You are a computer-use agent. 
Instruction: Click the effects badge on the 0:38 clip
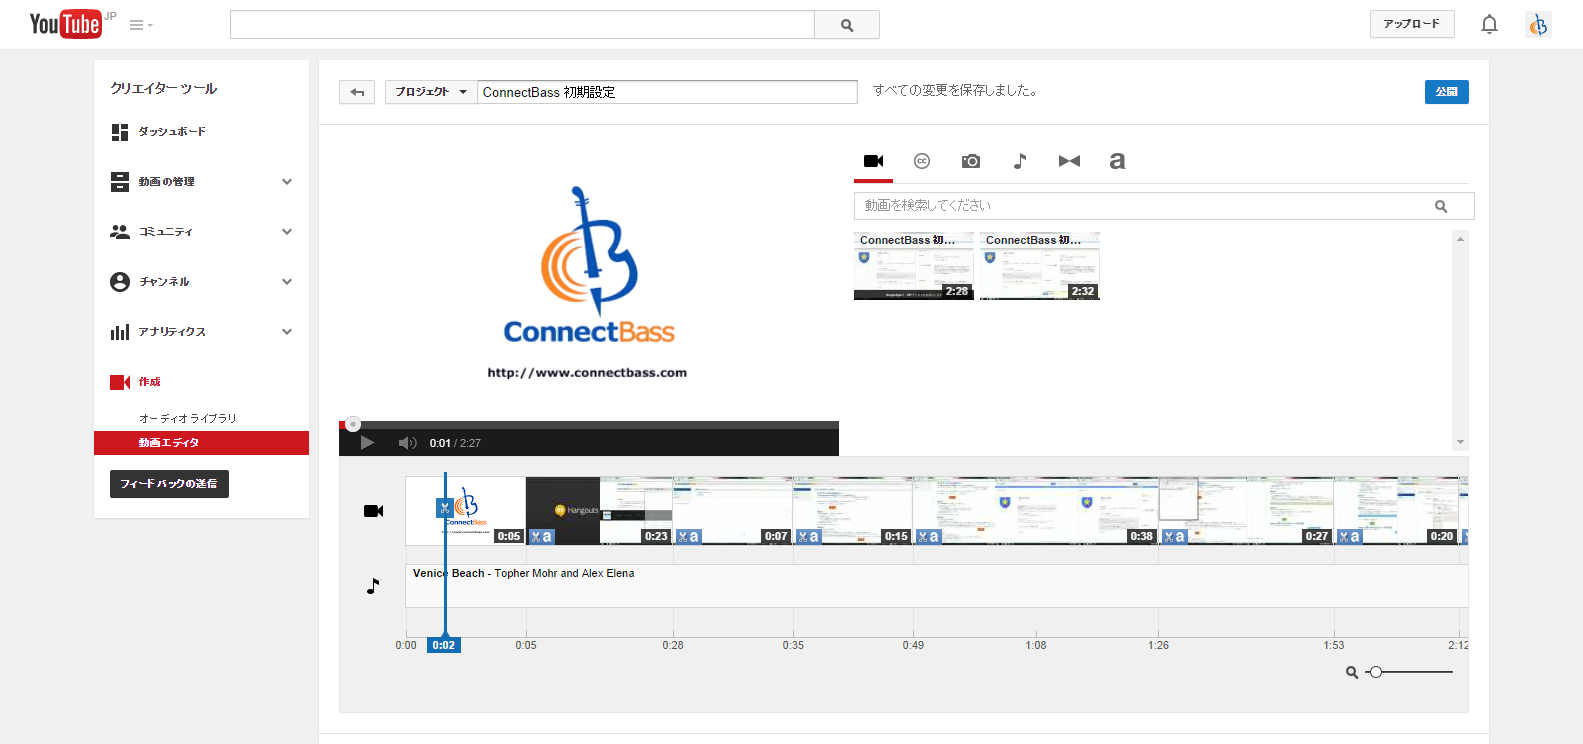[x=928, y=537]
